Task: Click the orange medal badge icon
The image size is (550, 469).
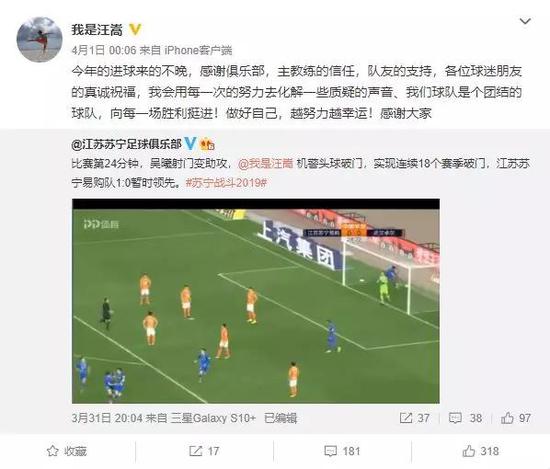Action: point(207,144)
